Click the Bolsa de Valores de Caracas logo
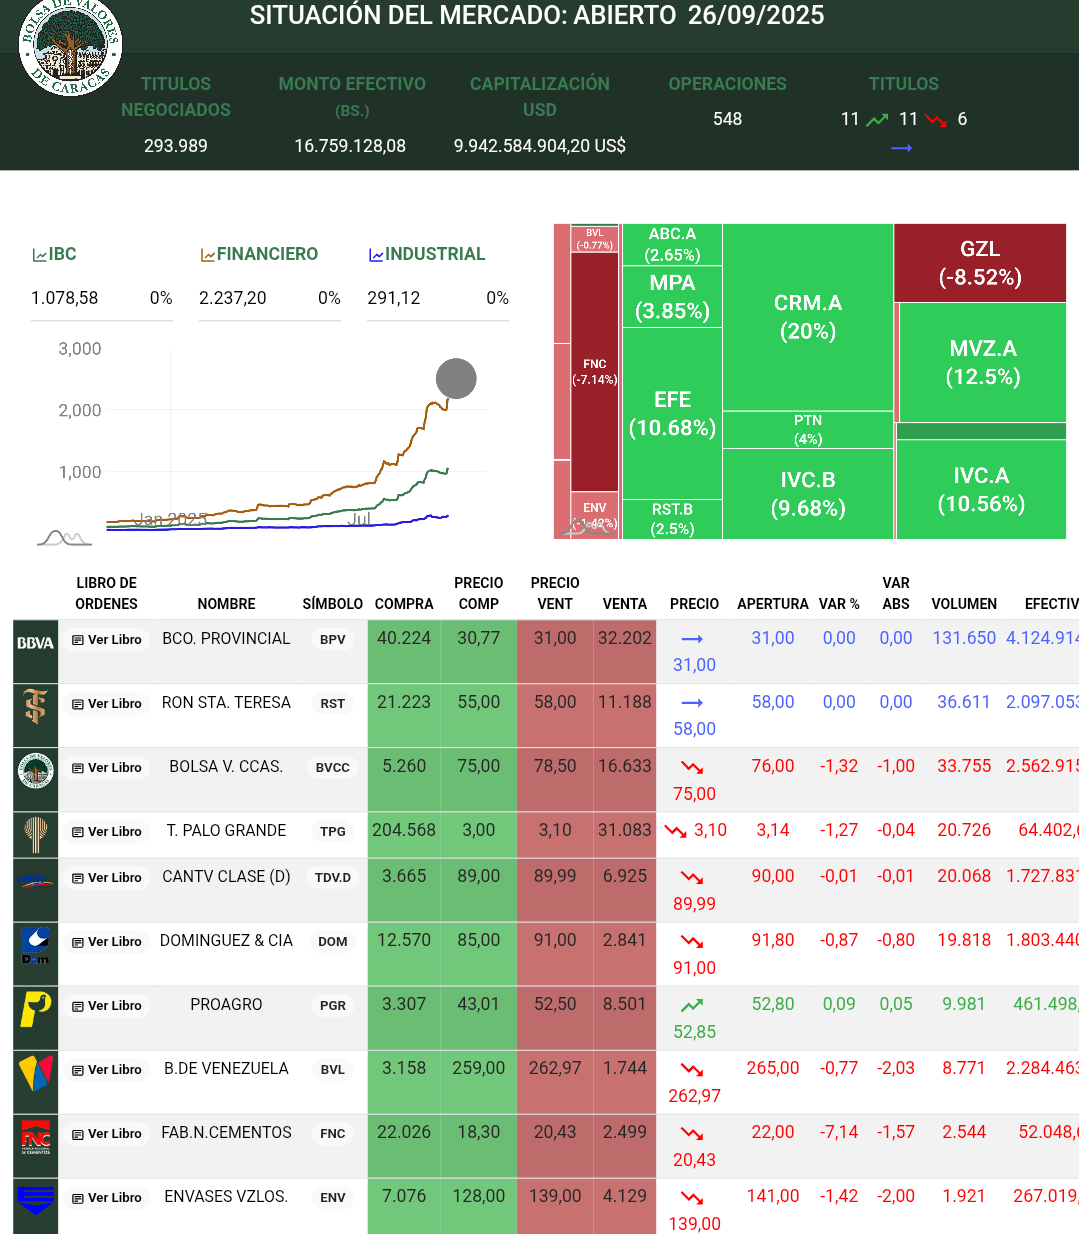The height and width of the screenshot is (1234, 1079). tap(70, 46)
